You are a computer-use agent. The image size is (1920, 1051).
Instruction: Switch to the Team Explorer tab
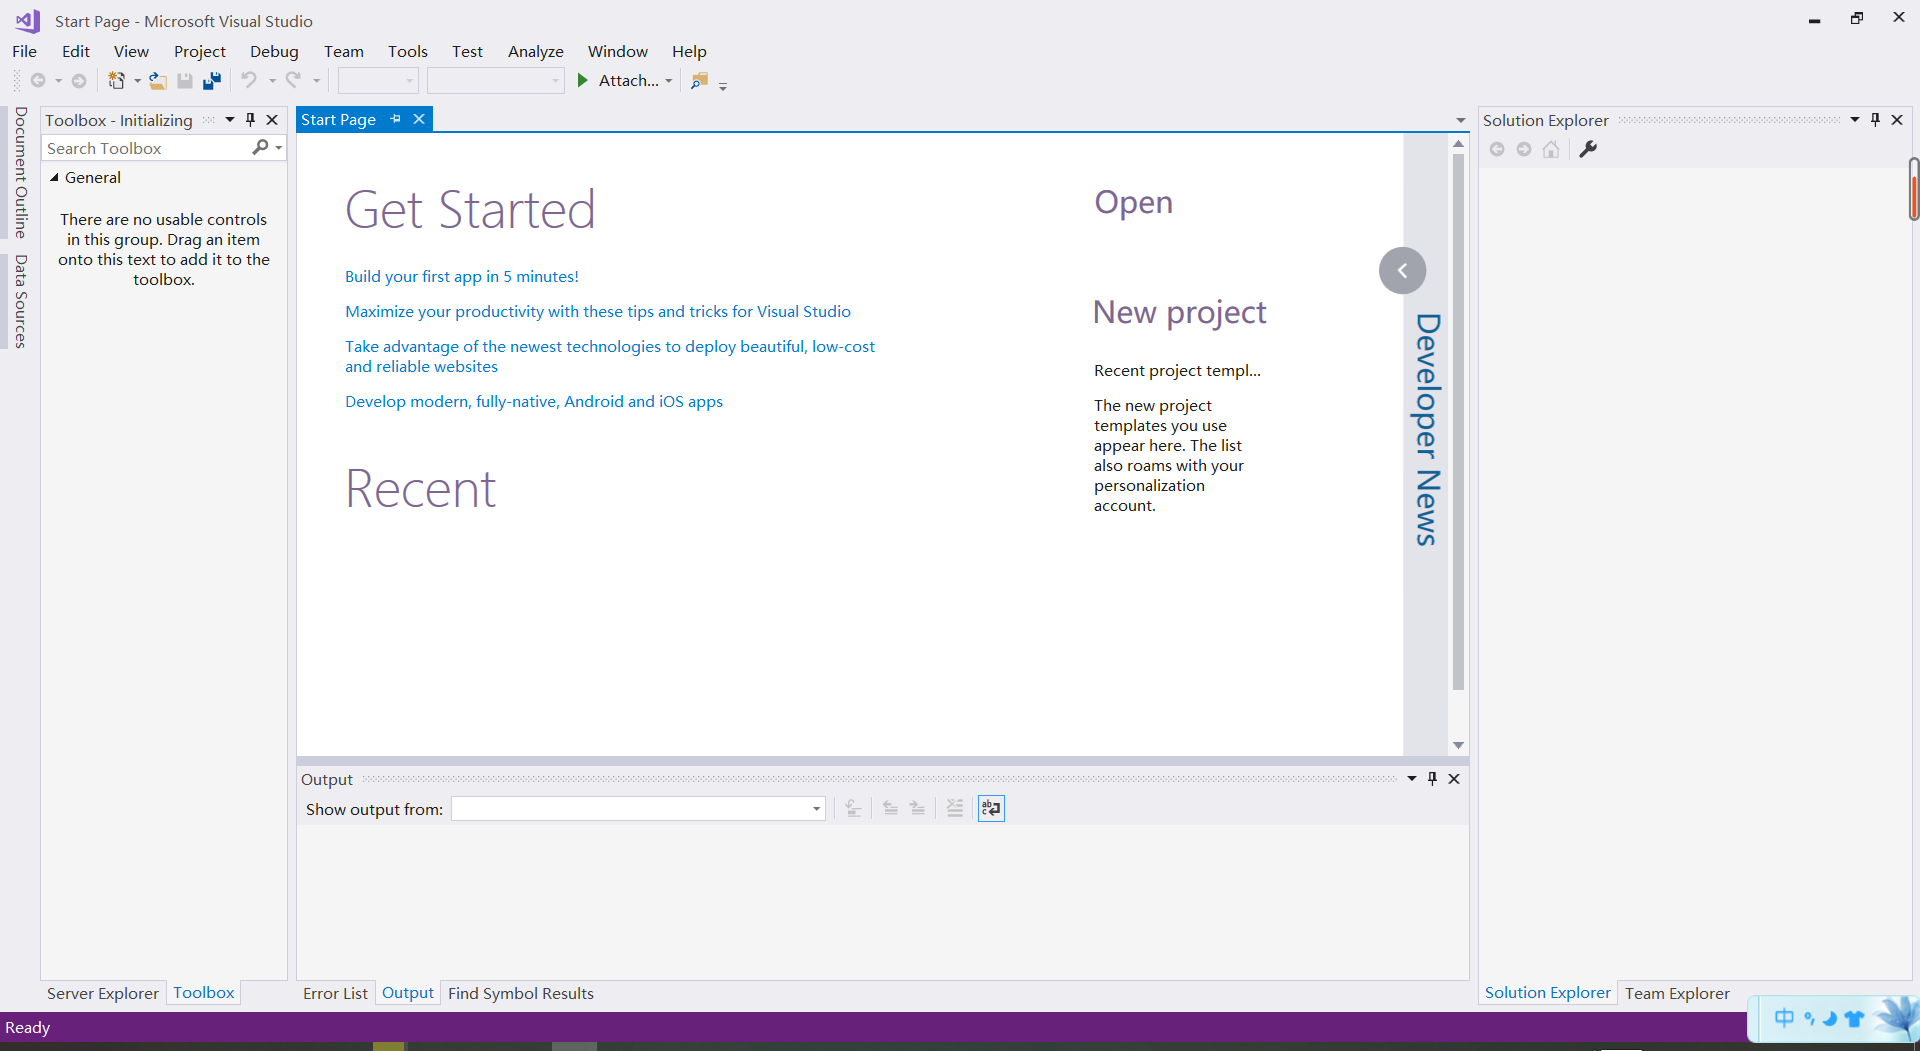[x=1677, y=993]
